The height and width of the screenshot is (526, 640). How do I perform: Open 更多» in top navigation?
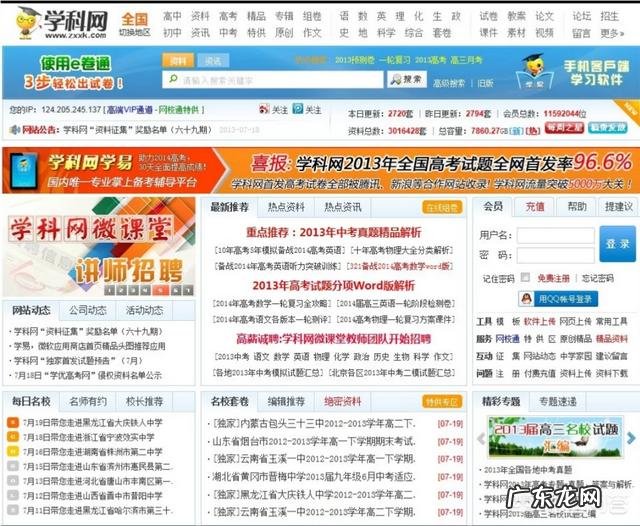point(612,33)
